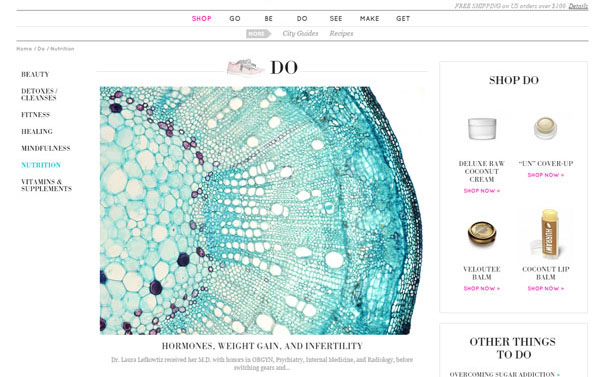
Task: Open the Detoxes / Cleanses category
Action: (39, 95)
